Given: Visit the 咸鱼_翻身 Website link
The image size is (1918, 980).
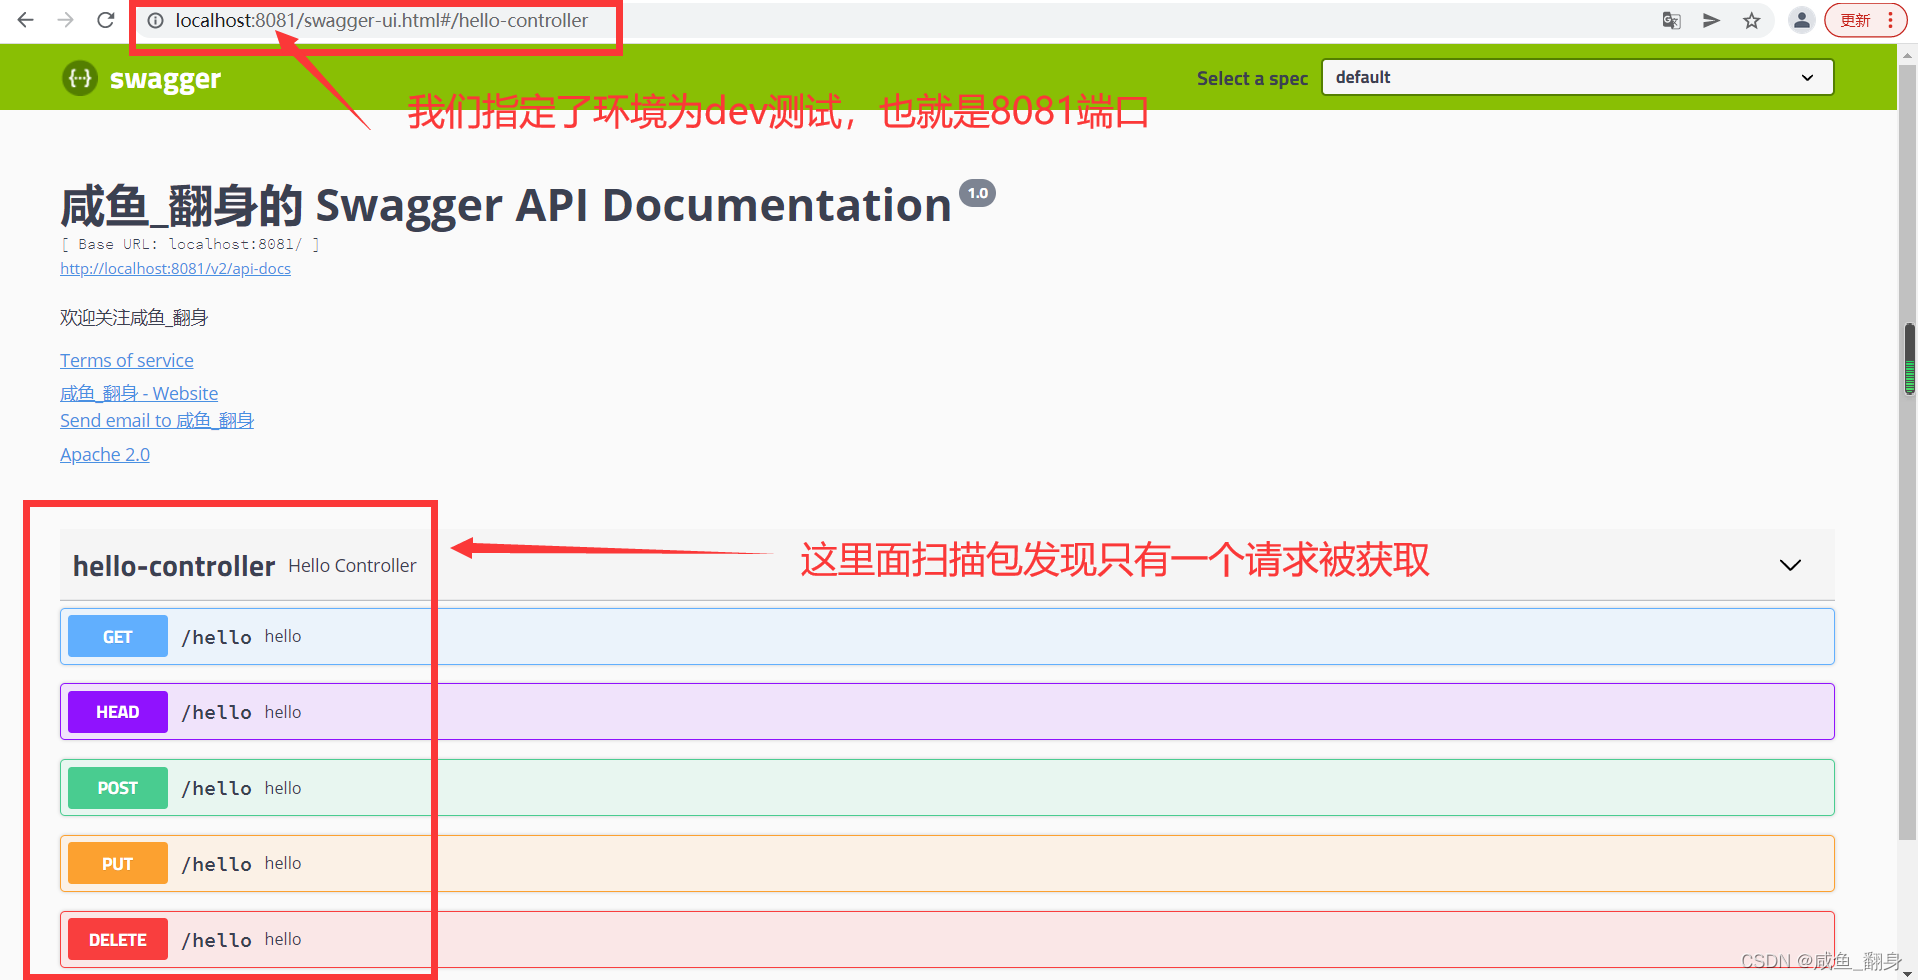Looking at the screenshot, I should pyautogui.click(x=139, y=393).
